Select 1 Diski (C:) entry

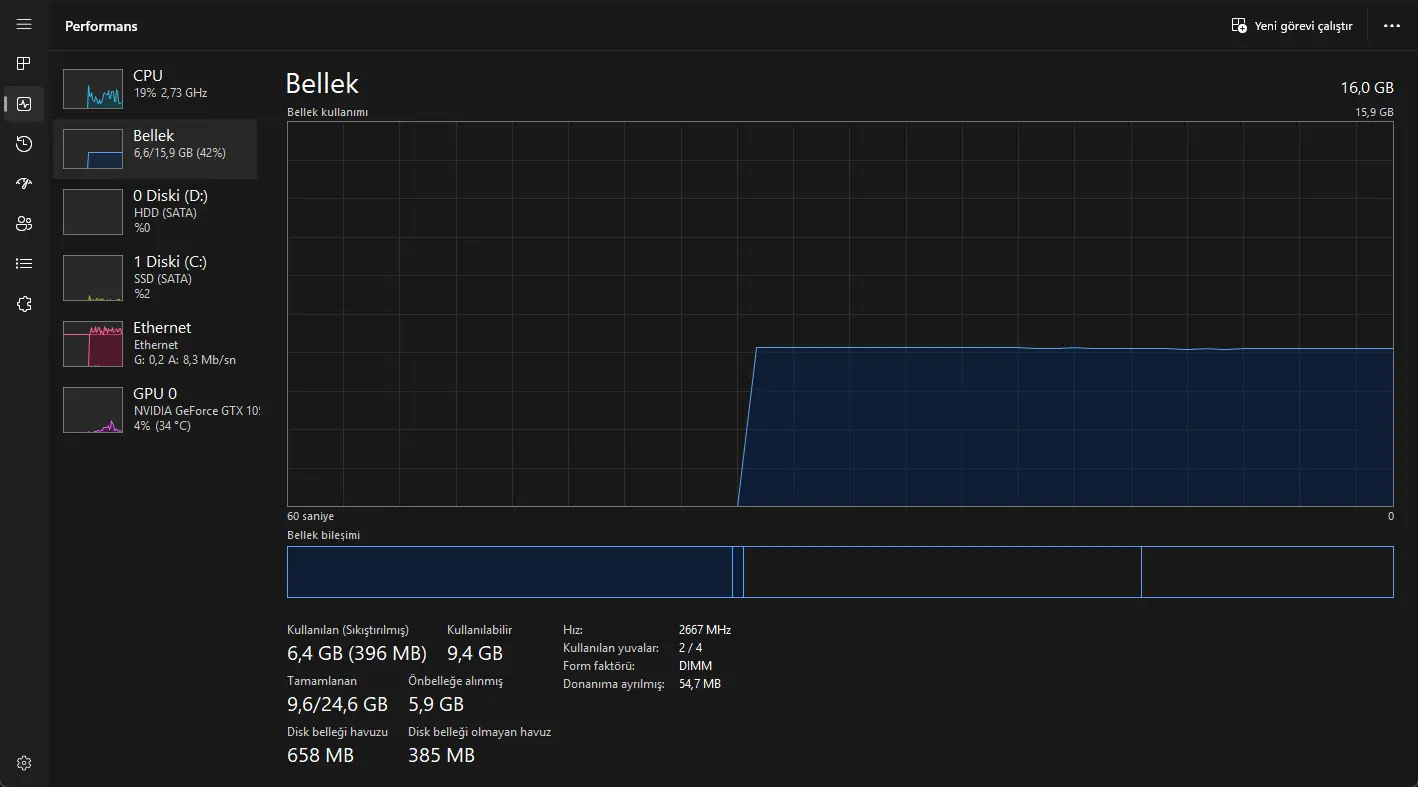point(155,277)
